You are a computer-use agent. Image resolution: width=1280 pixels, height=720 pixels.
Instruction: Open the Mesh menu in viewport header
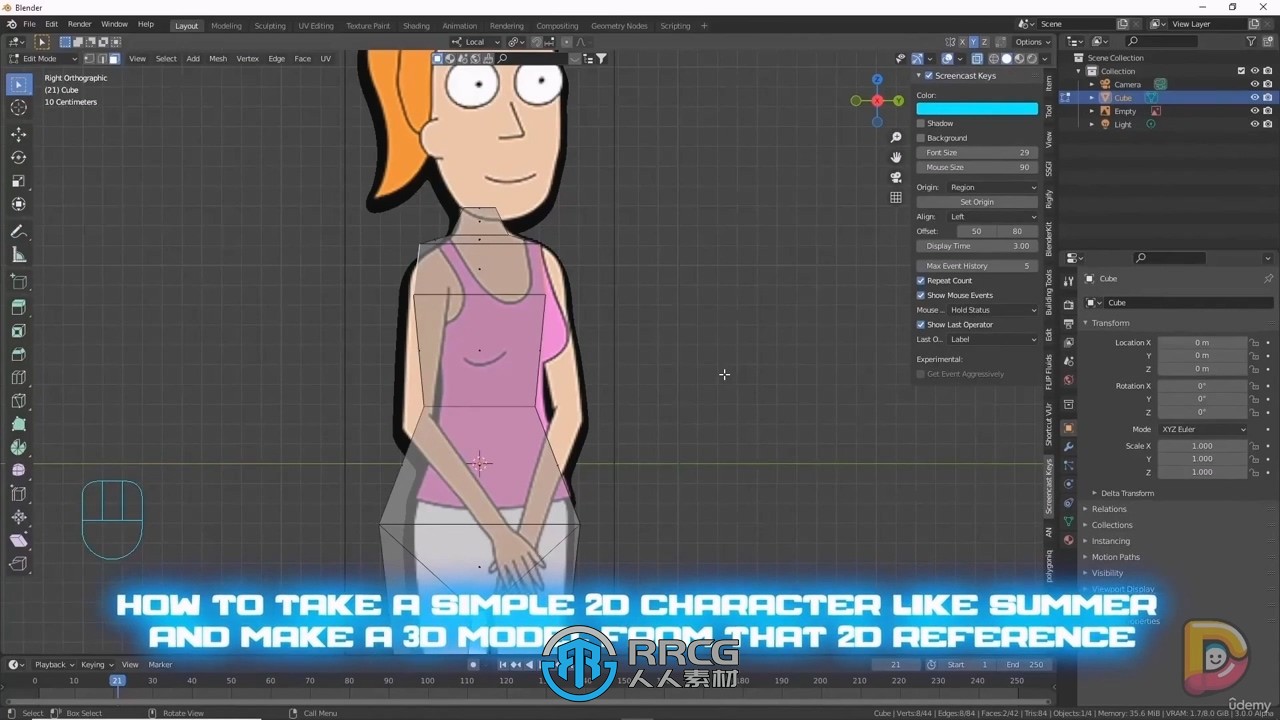[x=218, y=59]
